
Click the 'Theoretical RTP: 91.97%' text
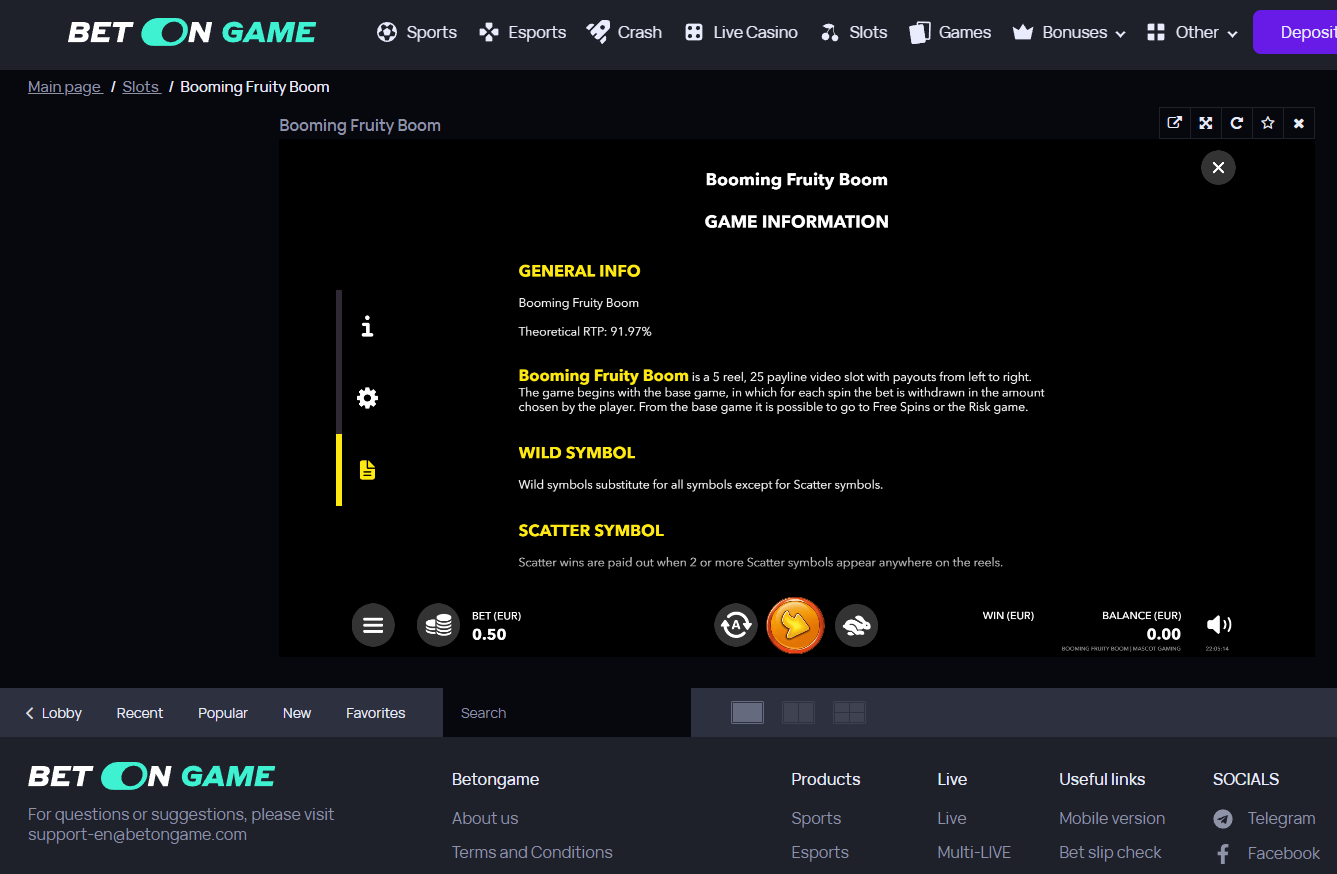[x=585, y=331]
